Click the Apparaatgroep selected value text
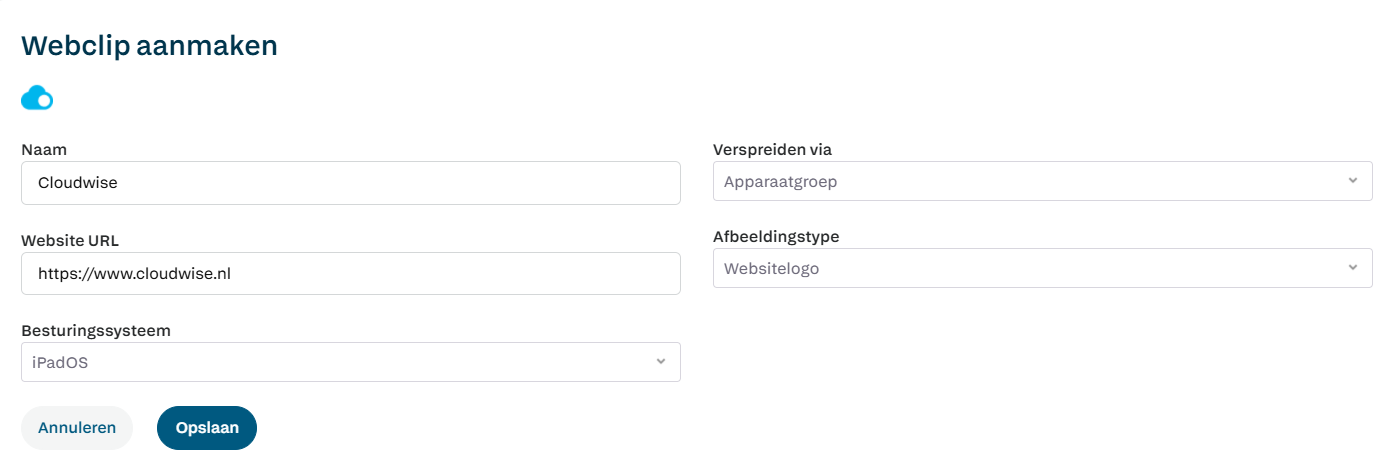The image size is (1382, 469). [780, 182]
